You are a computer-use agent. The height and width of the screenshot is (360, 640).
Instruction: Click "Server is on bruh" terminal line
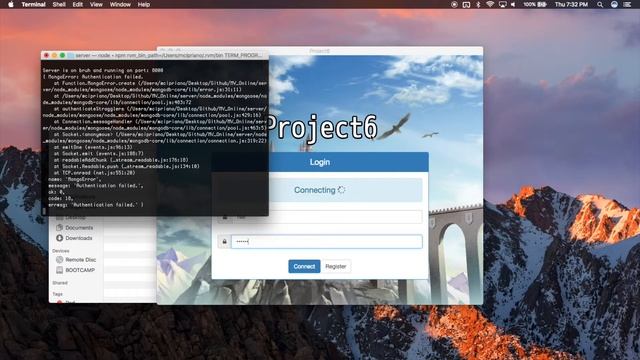pos(103,70)
